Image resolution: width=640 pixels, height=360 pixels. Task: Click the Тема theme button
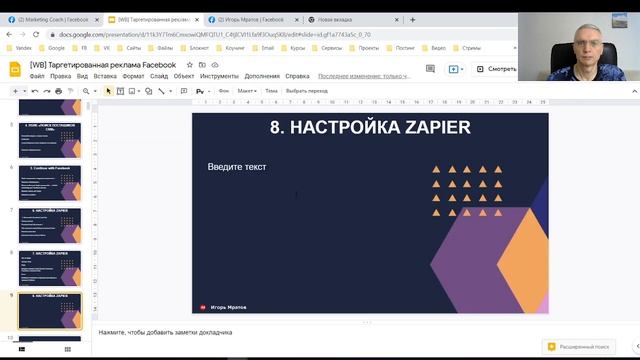click(x=271, y=91)
